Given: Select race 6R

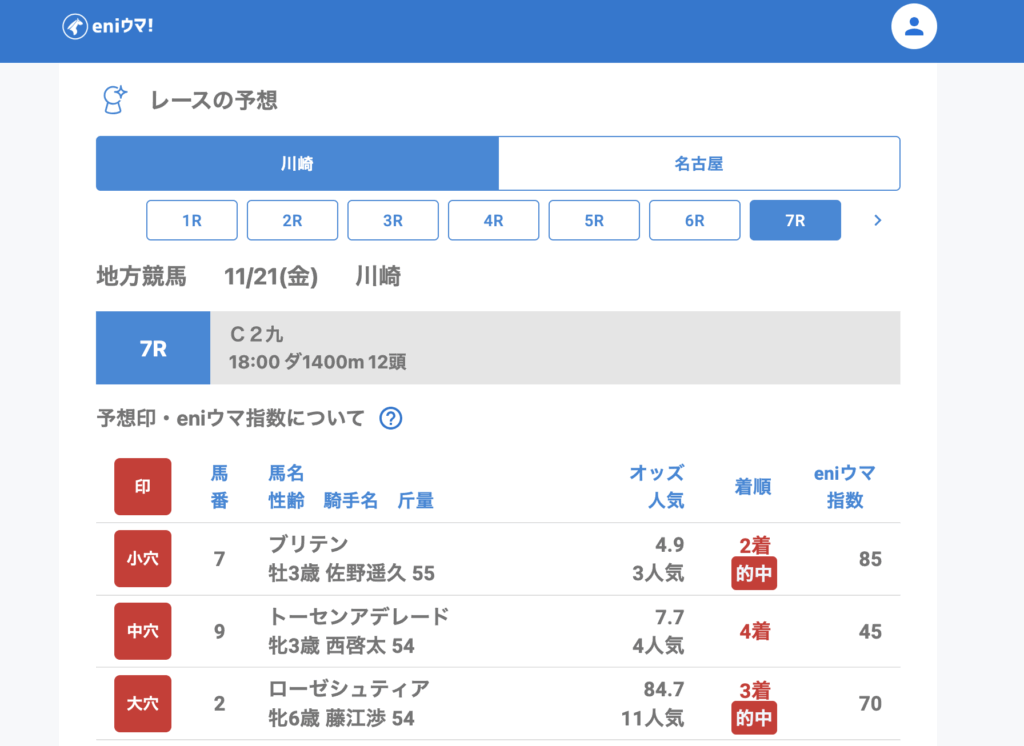Looking at the screenshot, I should (x=695, y=221).
